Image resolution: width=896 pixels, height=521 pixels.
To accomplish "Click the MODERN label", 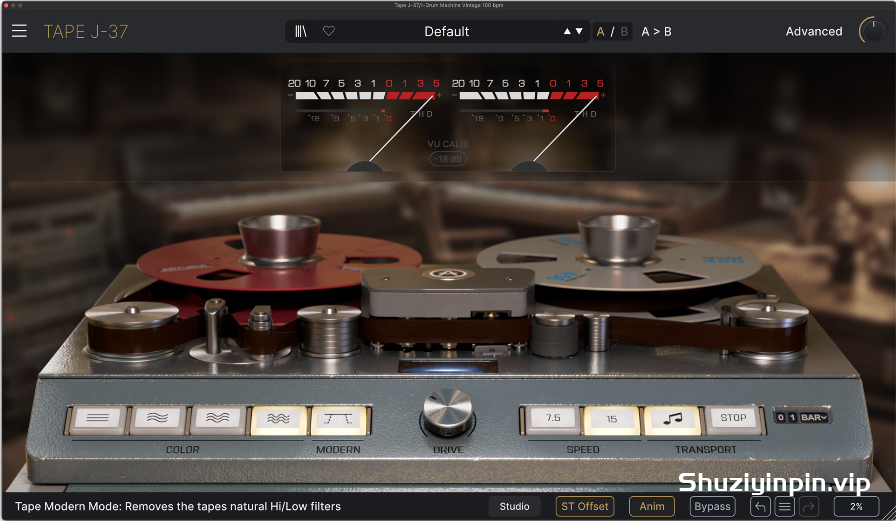I will (338, 450).
